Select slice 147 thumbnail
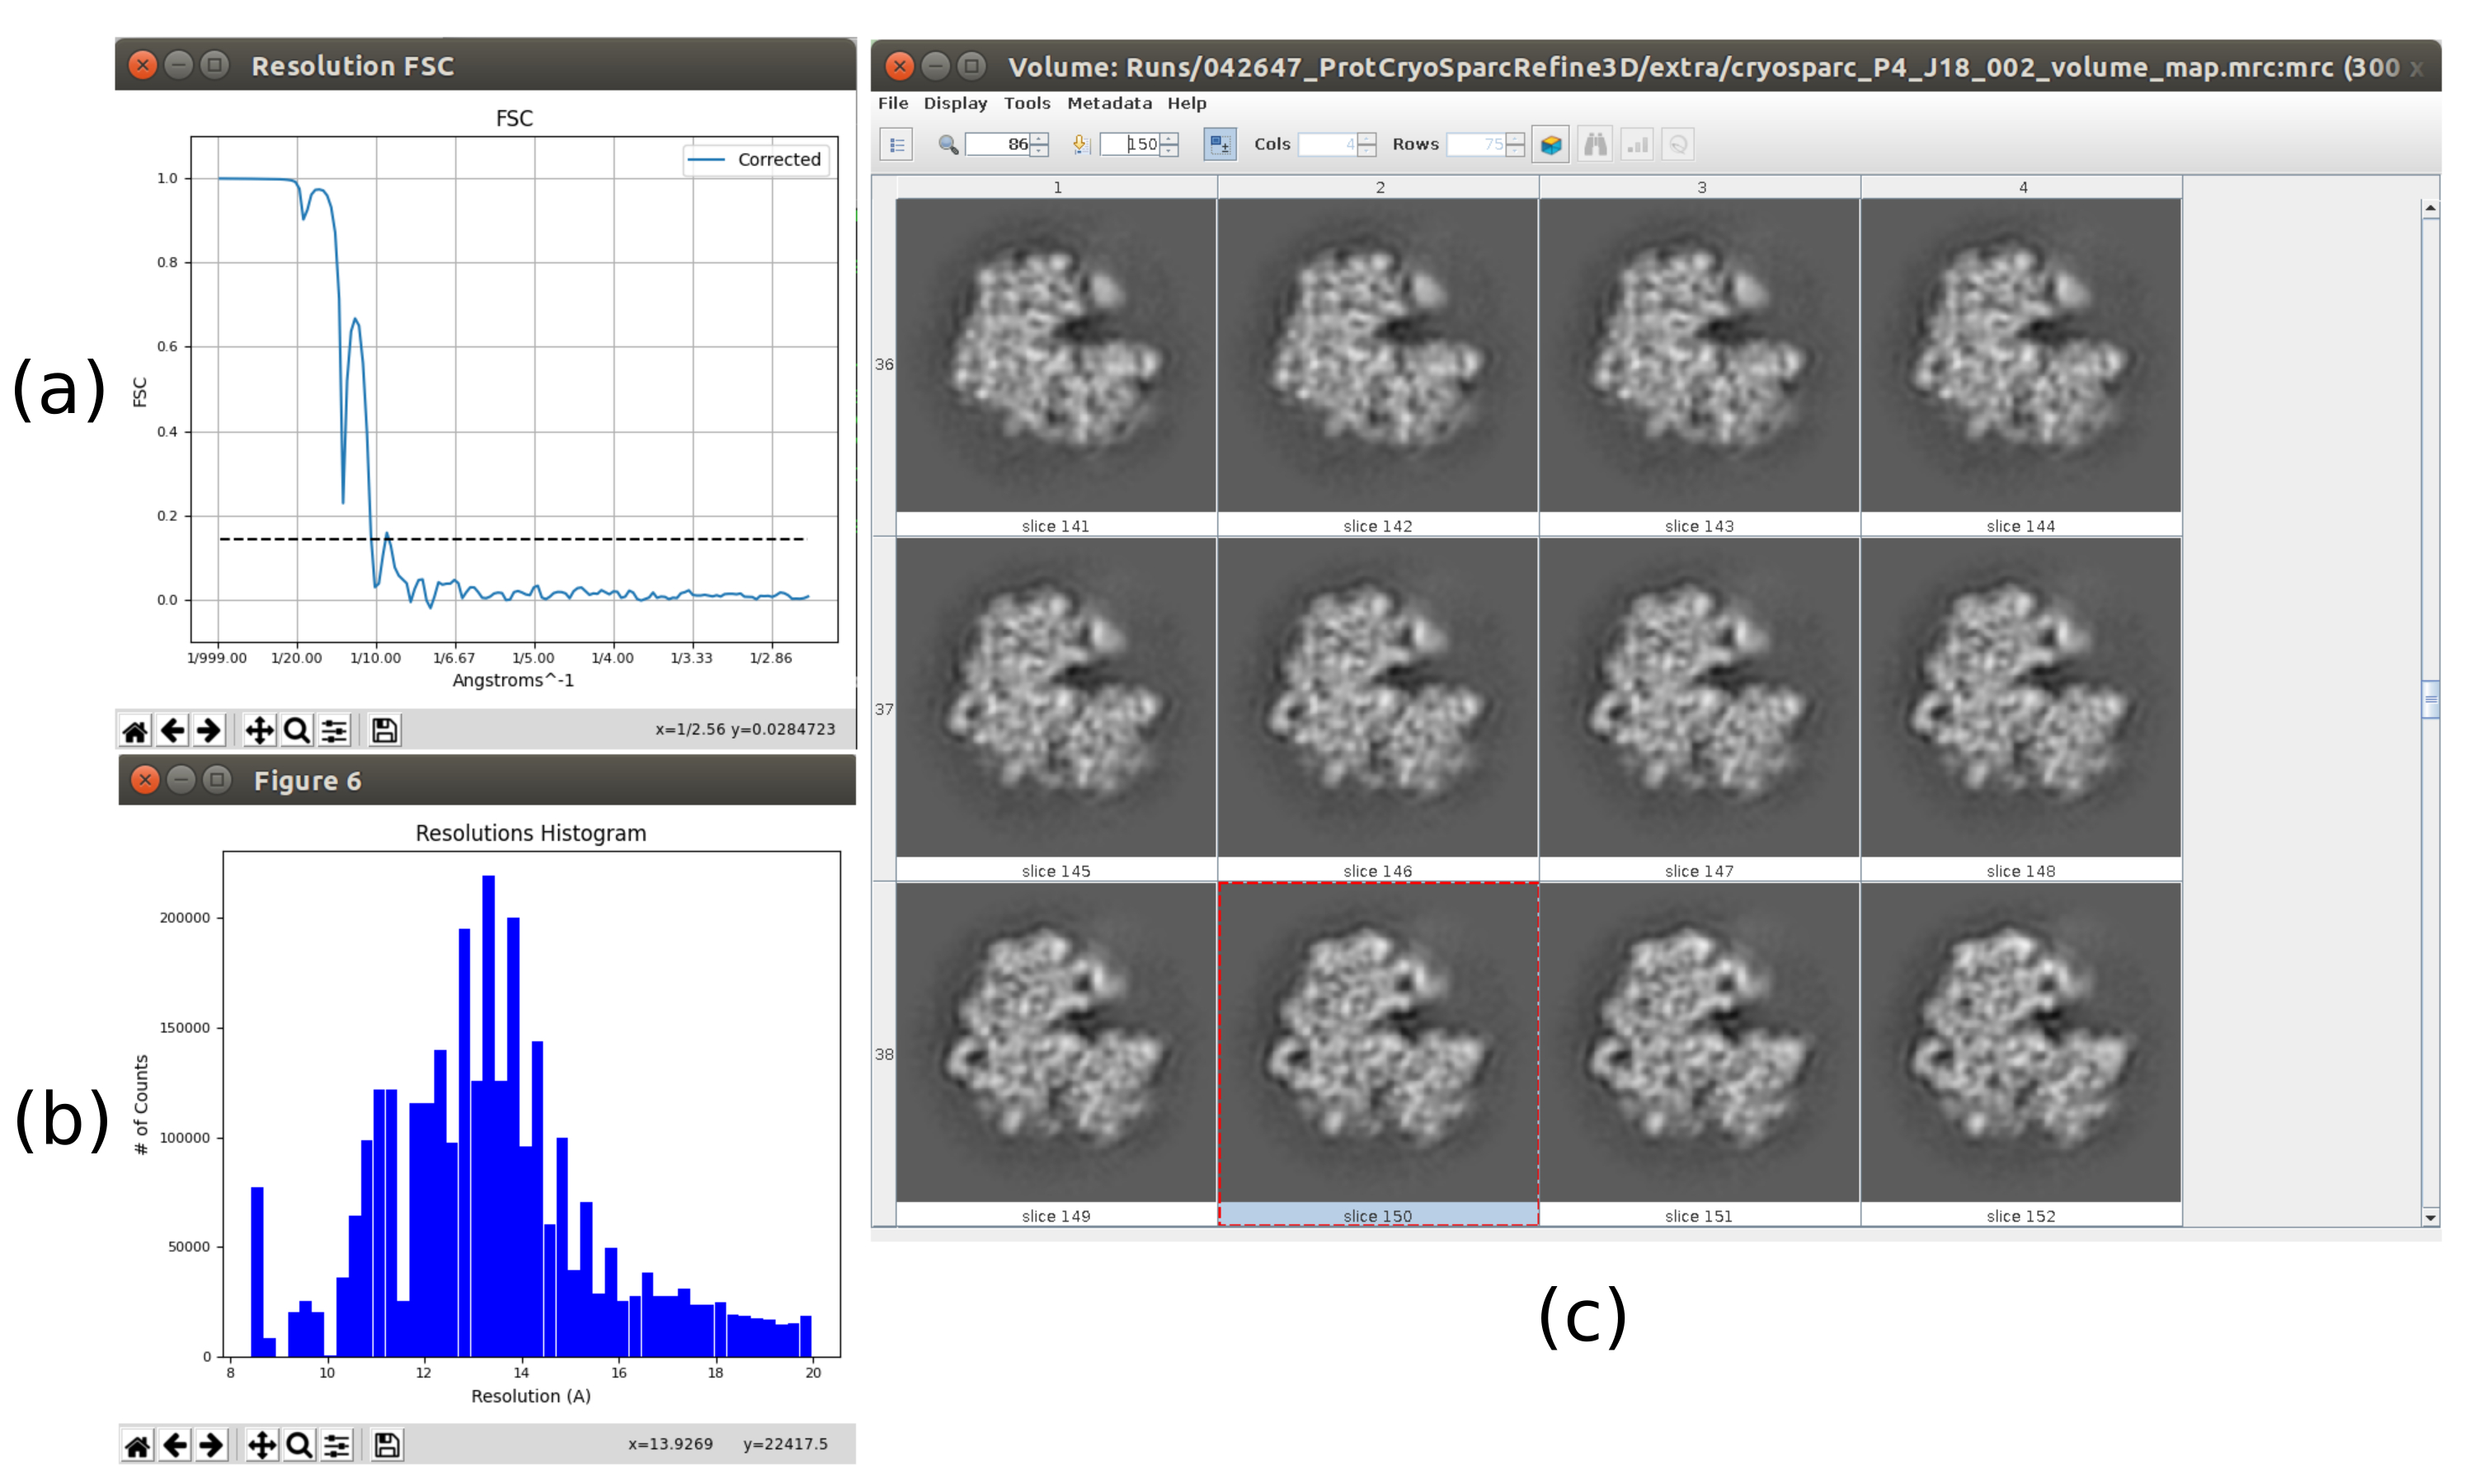The height and width of the screenshot is (1484, 2474). pos(1699,698)
